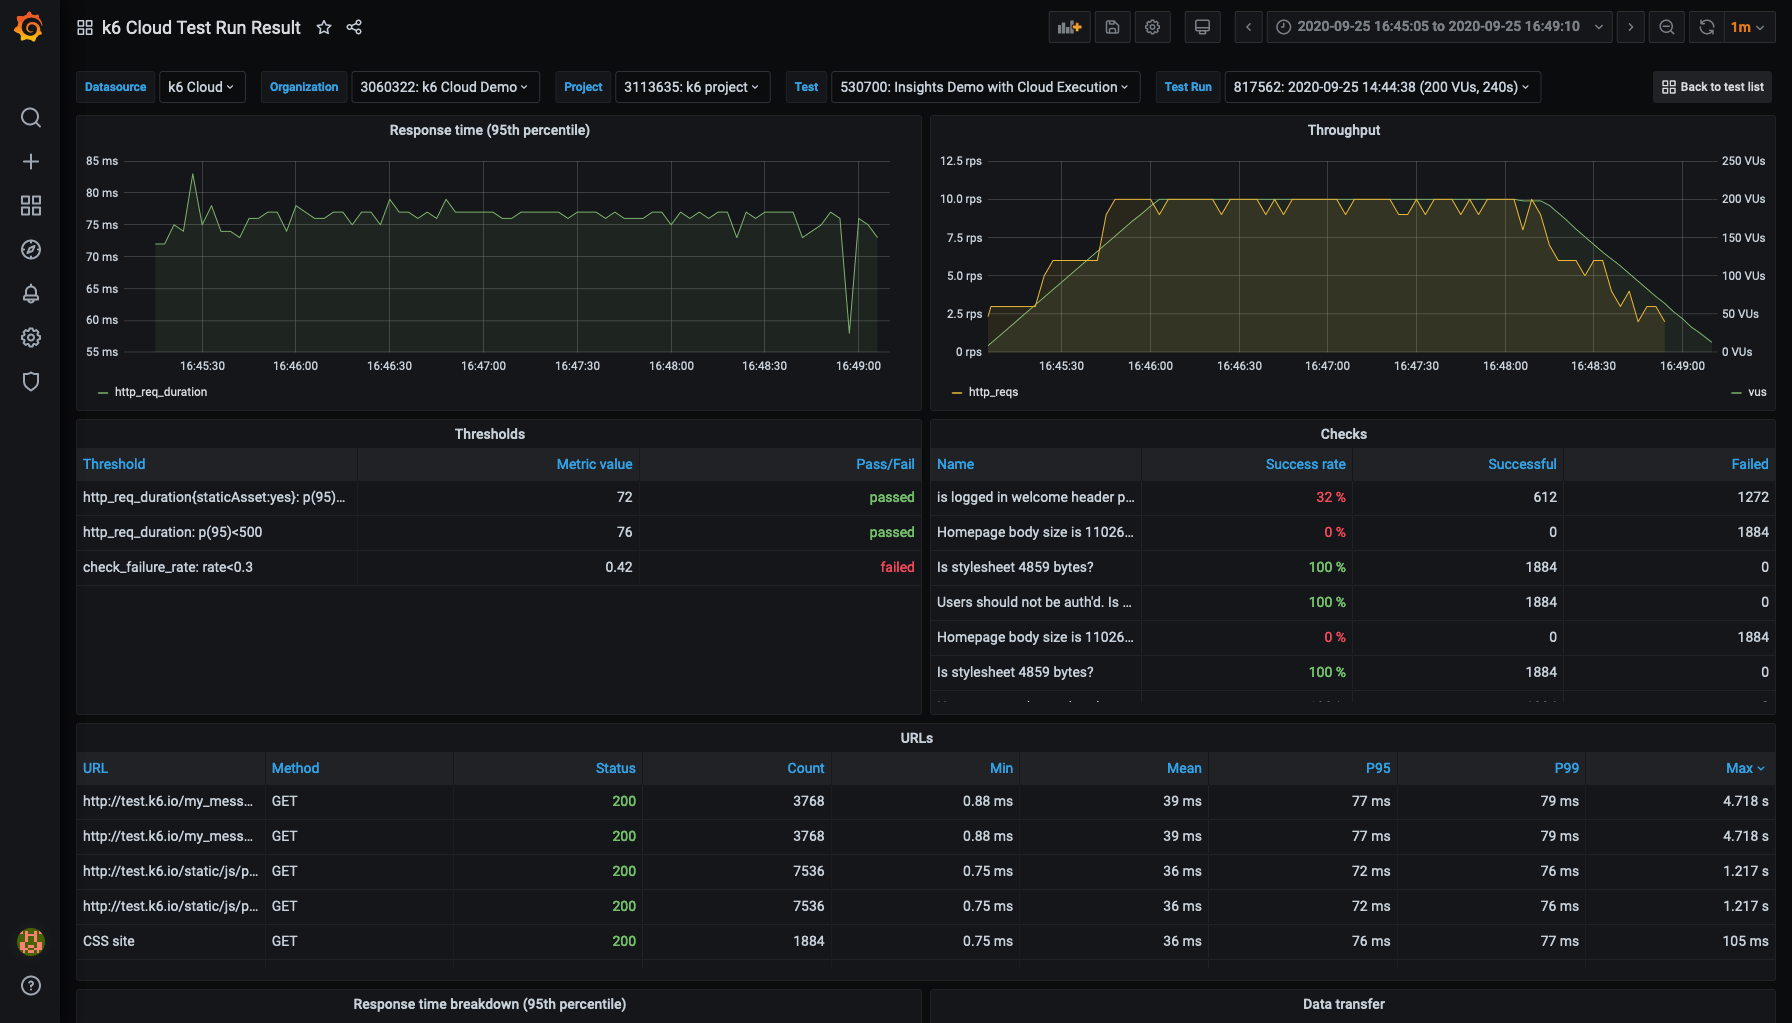Save the dashboard with disk icon
This screenshot has height=1023, width=1792.
tap(1112, 27)
